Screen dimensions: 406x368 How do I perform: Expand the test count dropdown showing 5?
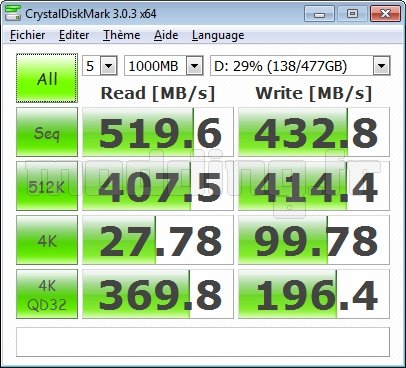108,66
